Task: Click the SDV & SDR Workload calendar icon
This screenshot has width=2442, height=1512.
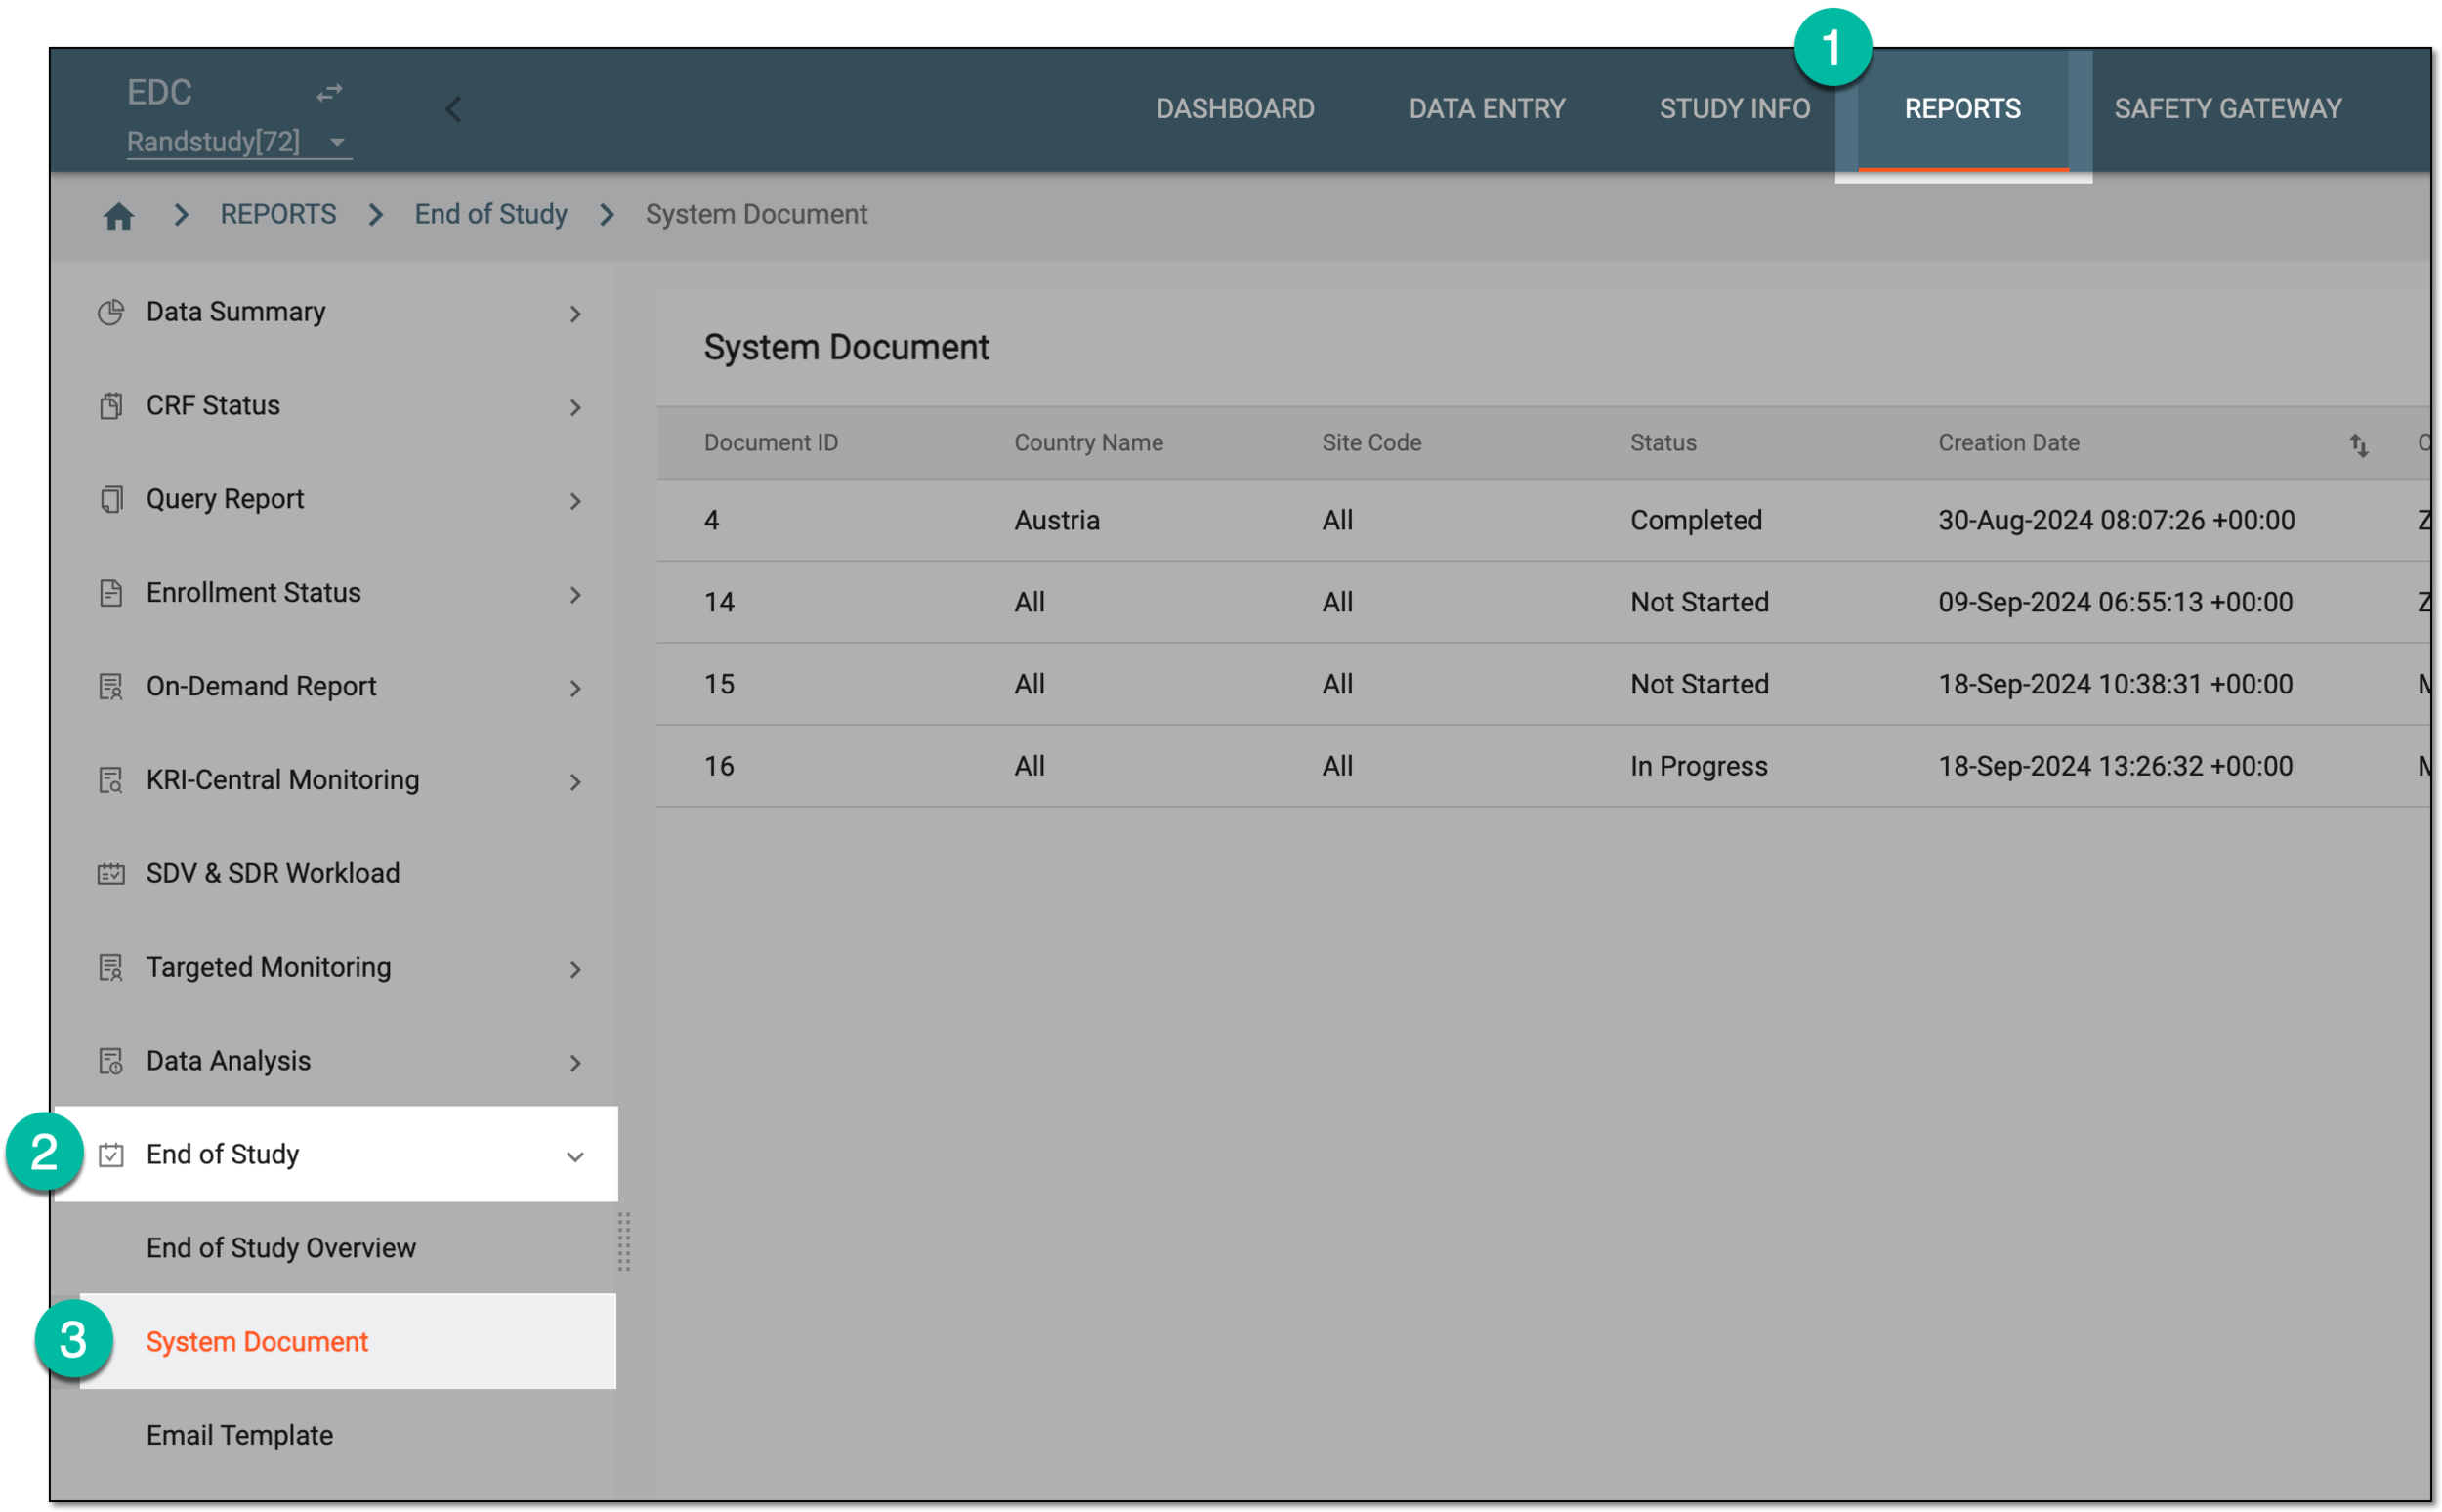Action: point(111,874)
